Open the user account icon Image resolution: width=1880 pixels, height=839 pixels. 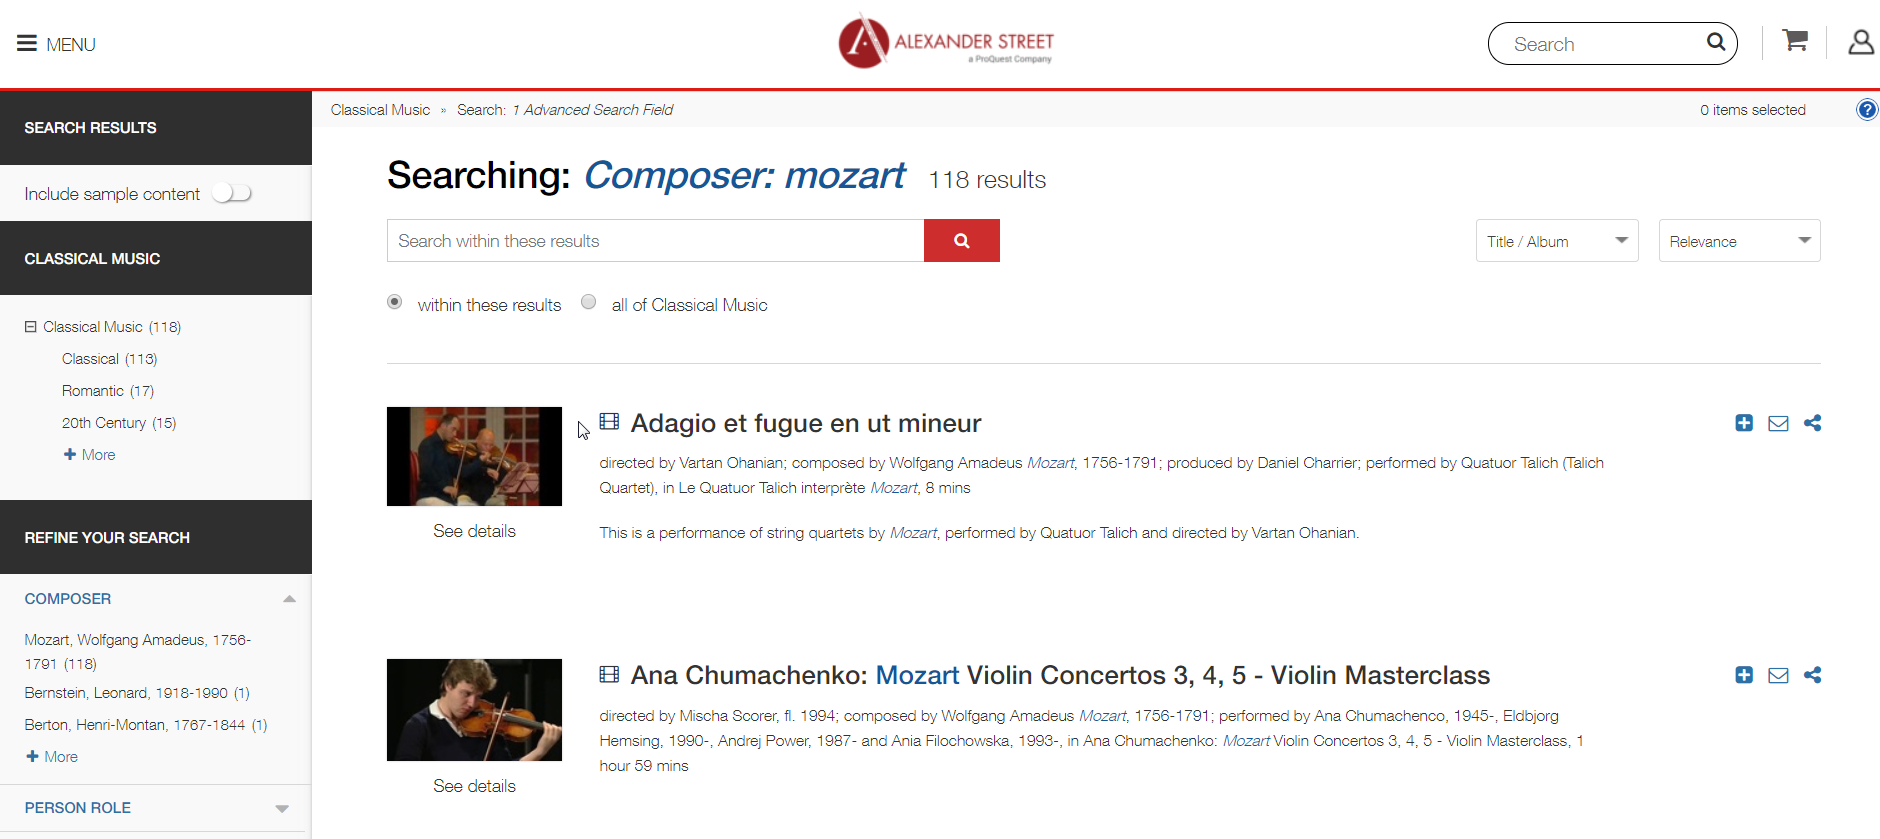pyautogui.click(x=1860, y=42)
